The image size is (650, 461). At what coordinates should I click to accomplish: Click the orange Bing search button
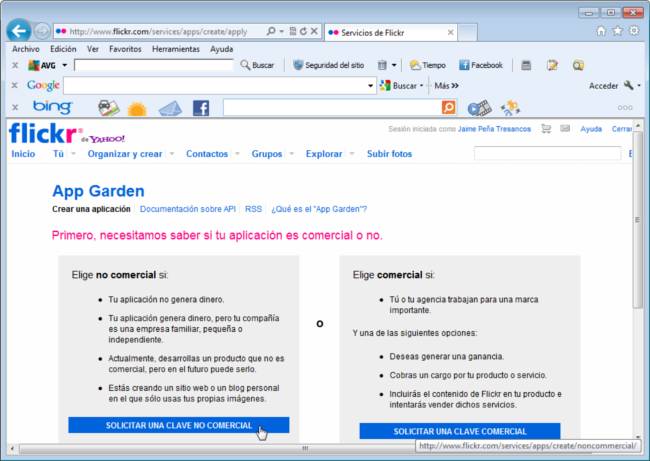click(449, 107)
